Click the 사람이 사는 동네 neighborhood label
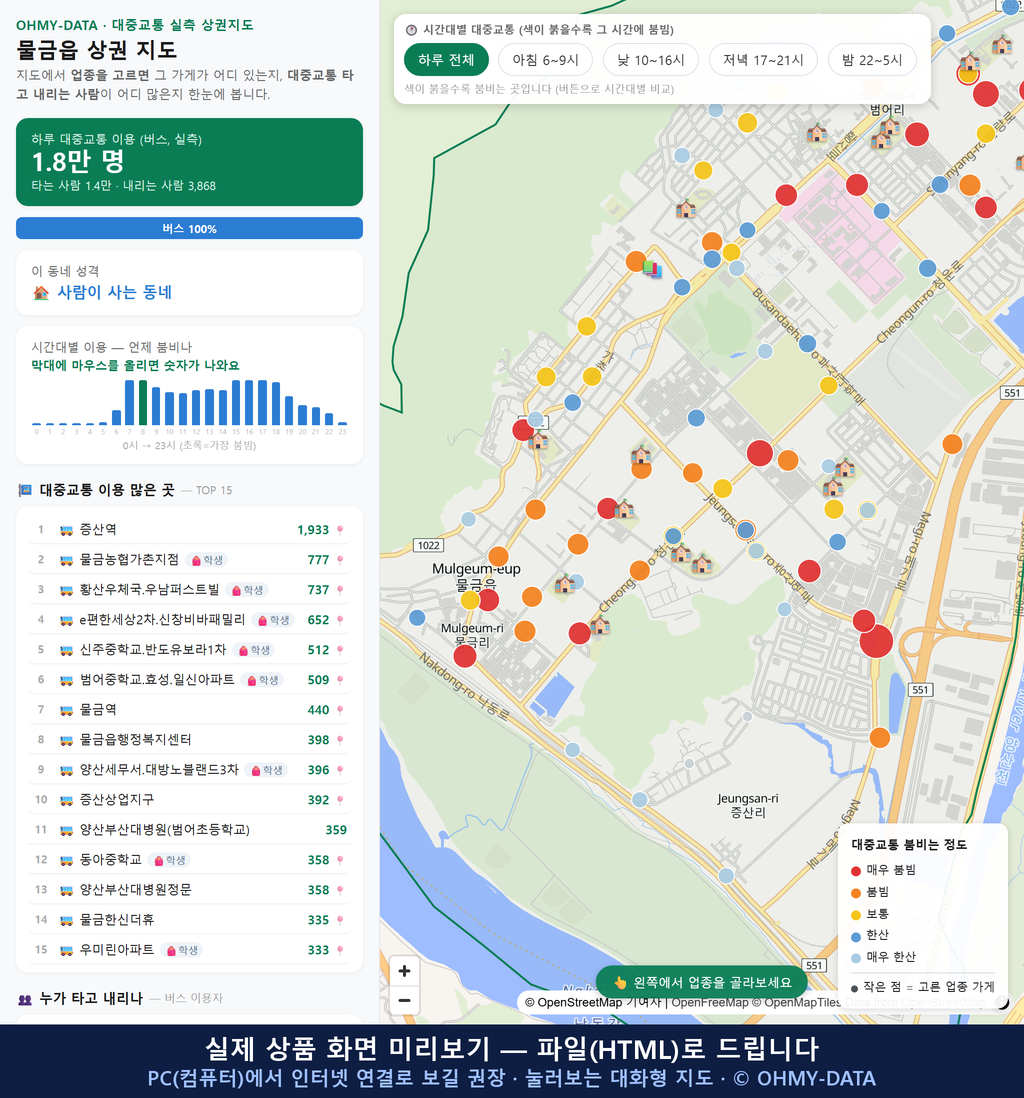Viewport: 1024px width, 1098px height. click(115, 293)
